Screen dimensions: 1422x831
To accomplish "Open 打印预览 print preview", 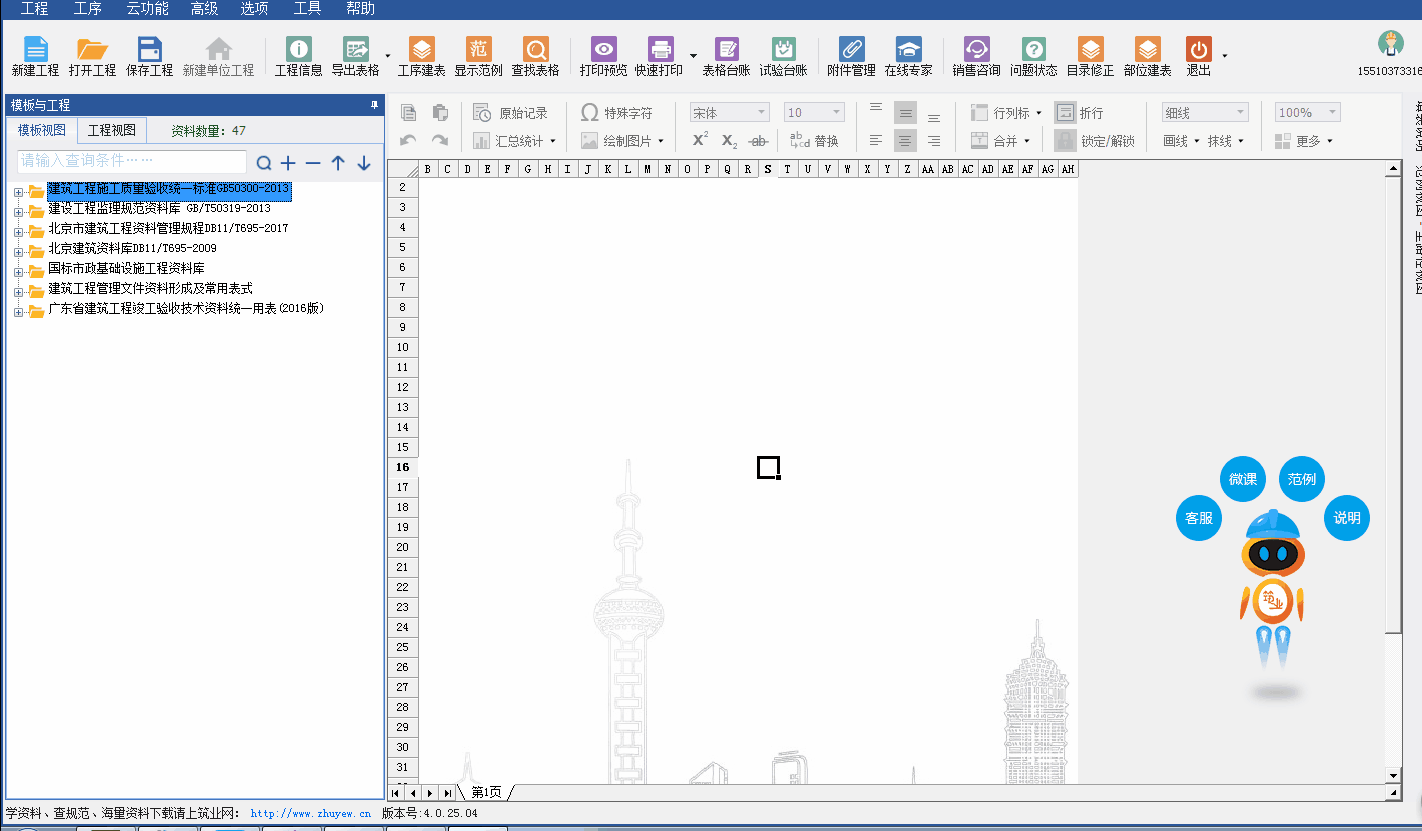I will click(603, 50).
